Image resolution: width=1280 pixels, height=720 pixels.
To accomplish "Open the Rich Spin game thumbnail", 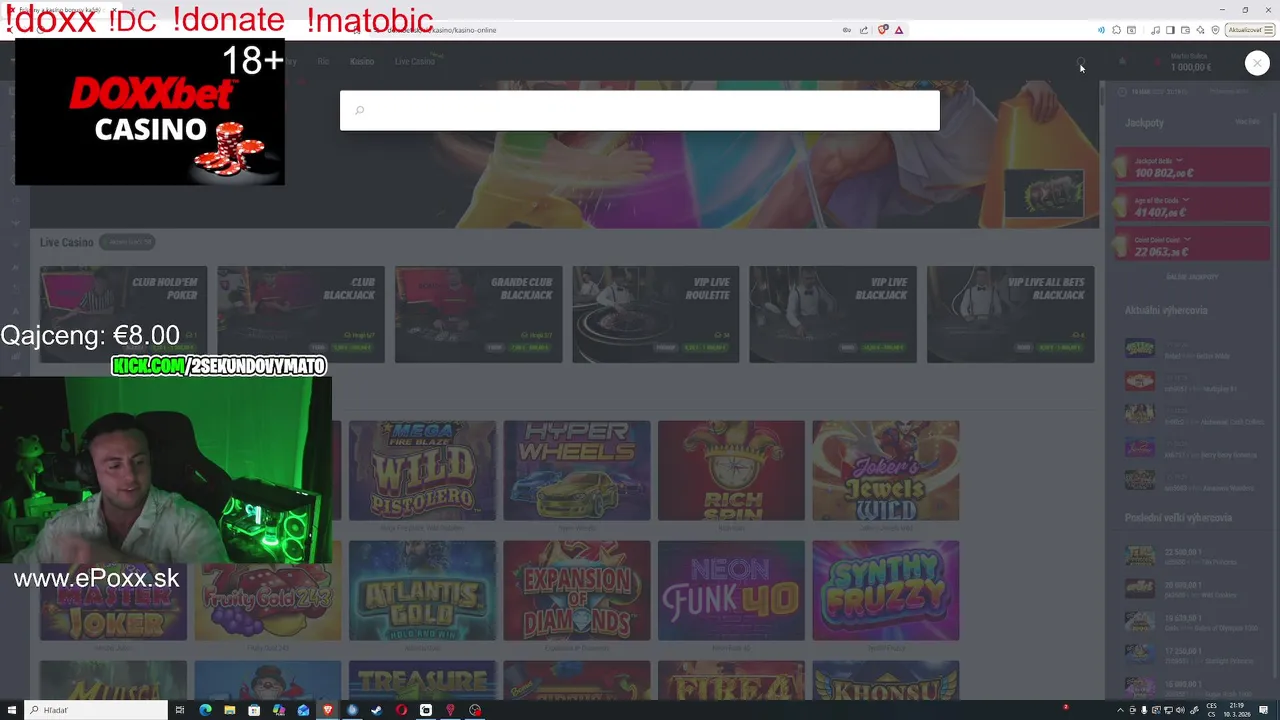I will coord(731,470).
